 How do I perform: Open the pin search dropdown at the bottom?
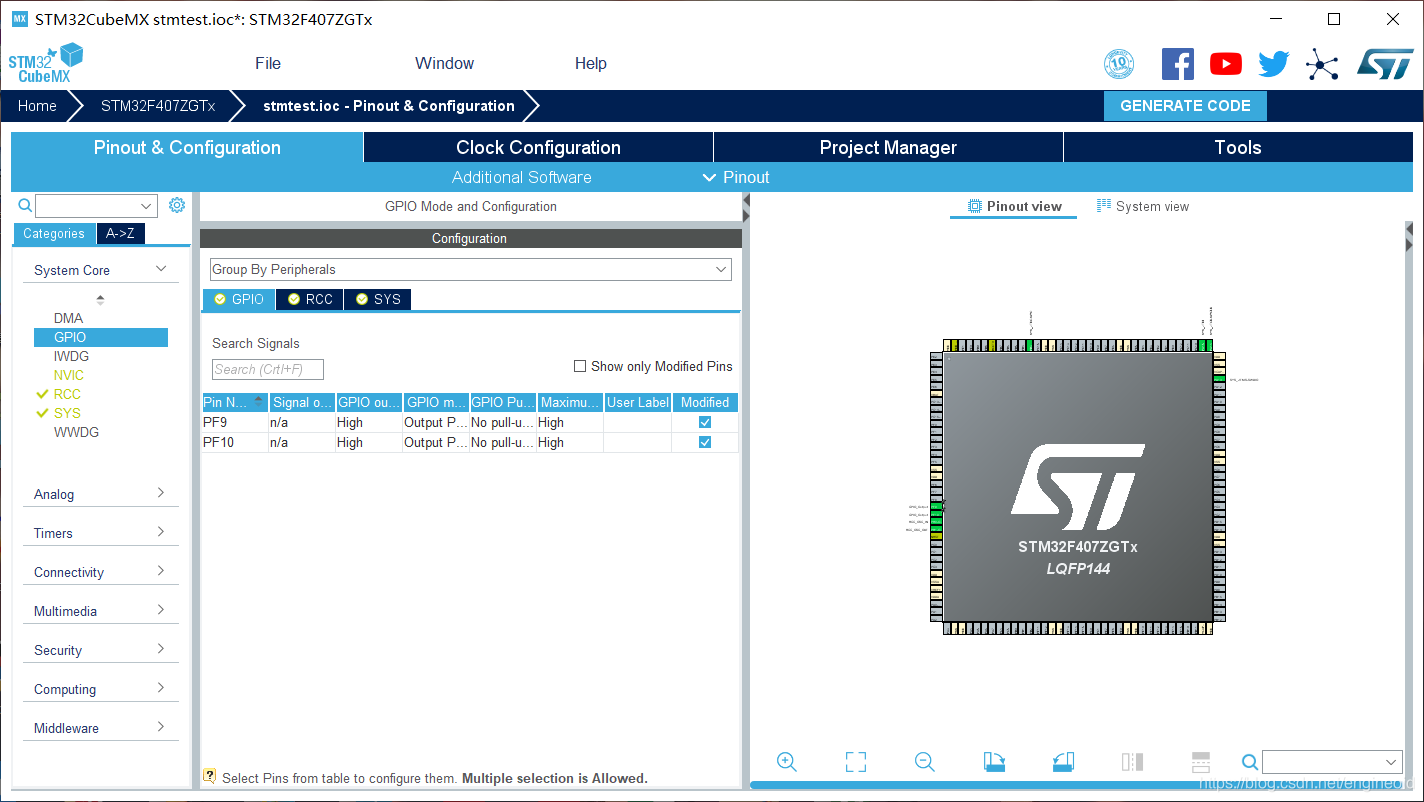tap(1393, 762)
